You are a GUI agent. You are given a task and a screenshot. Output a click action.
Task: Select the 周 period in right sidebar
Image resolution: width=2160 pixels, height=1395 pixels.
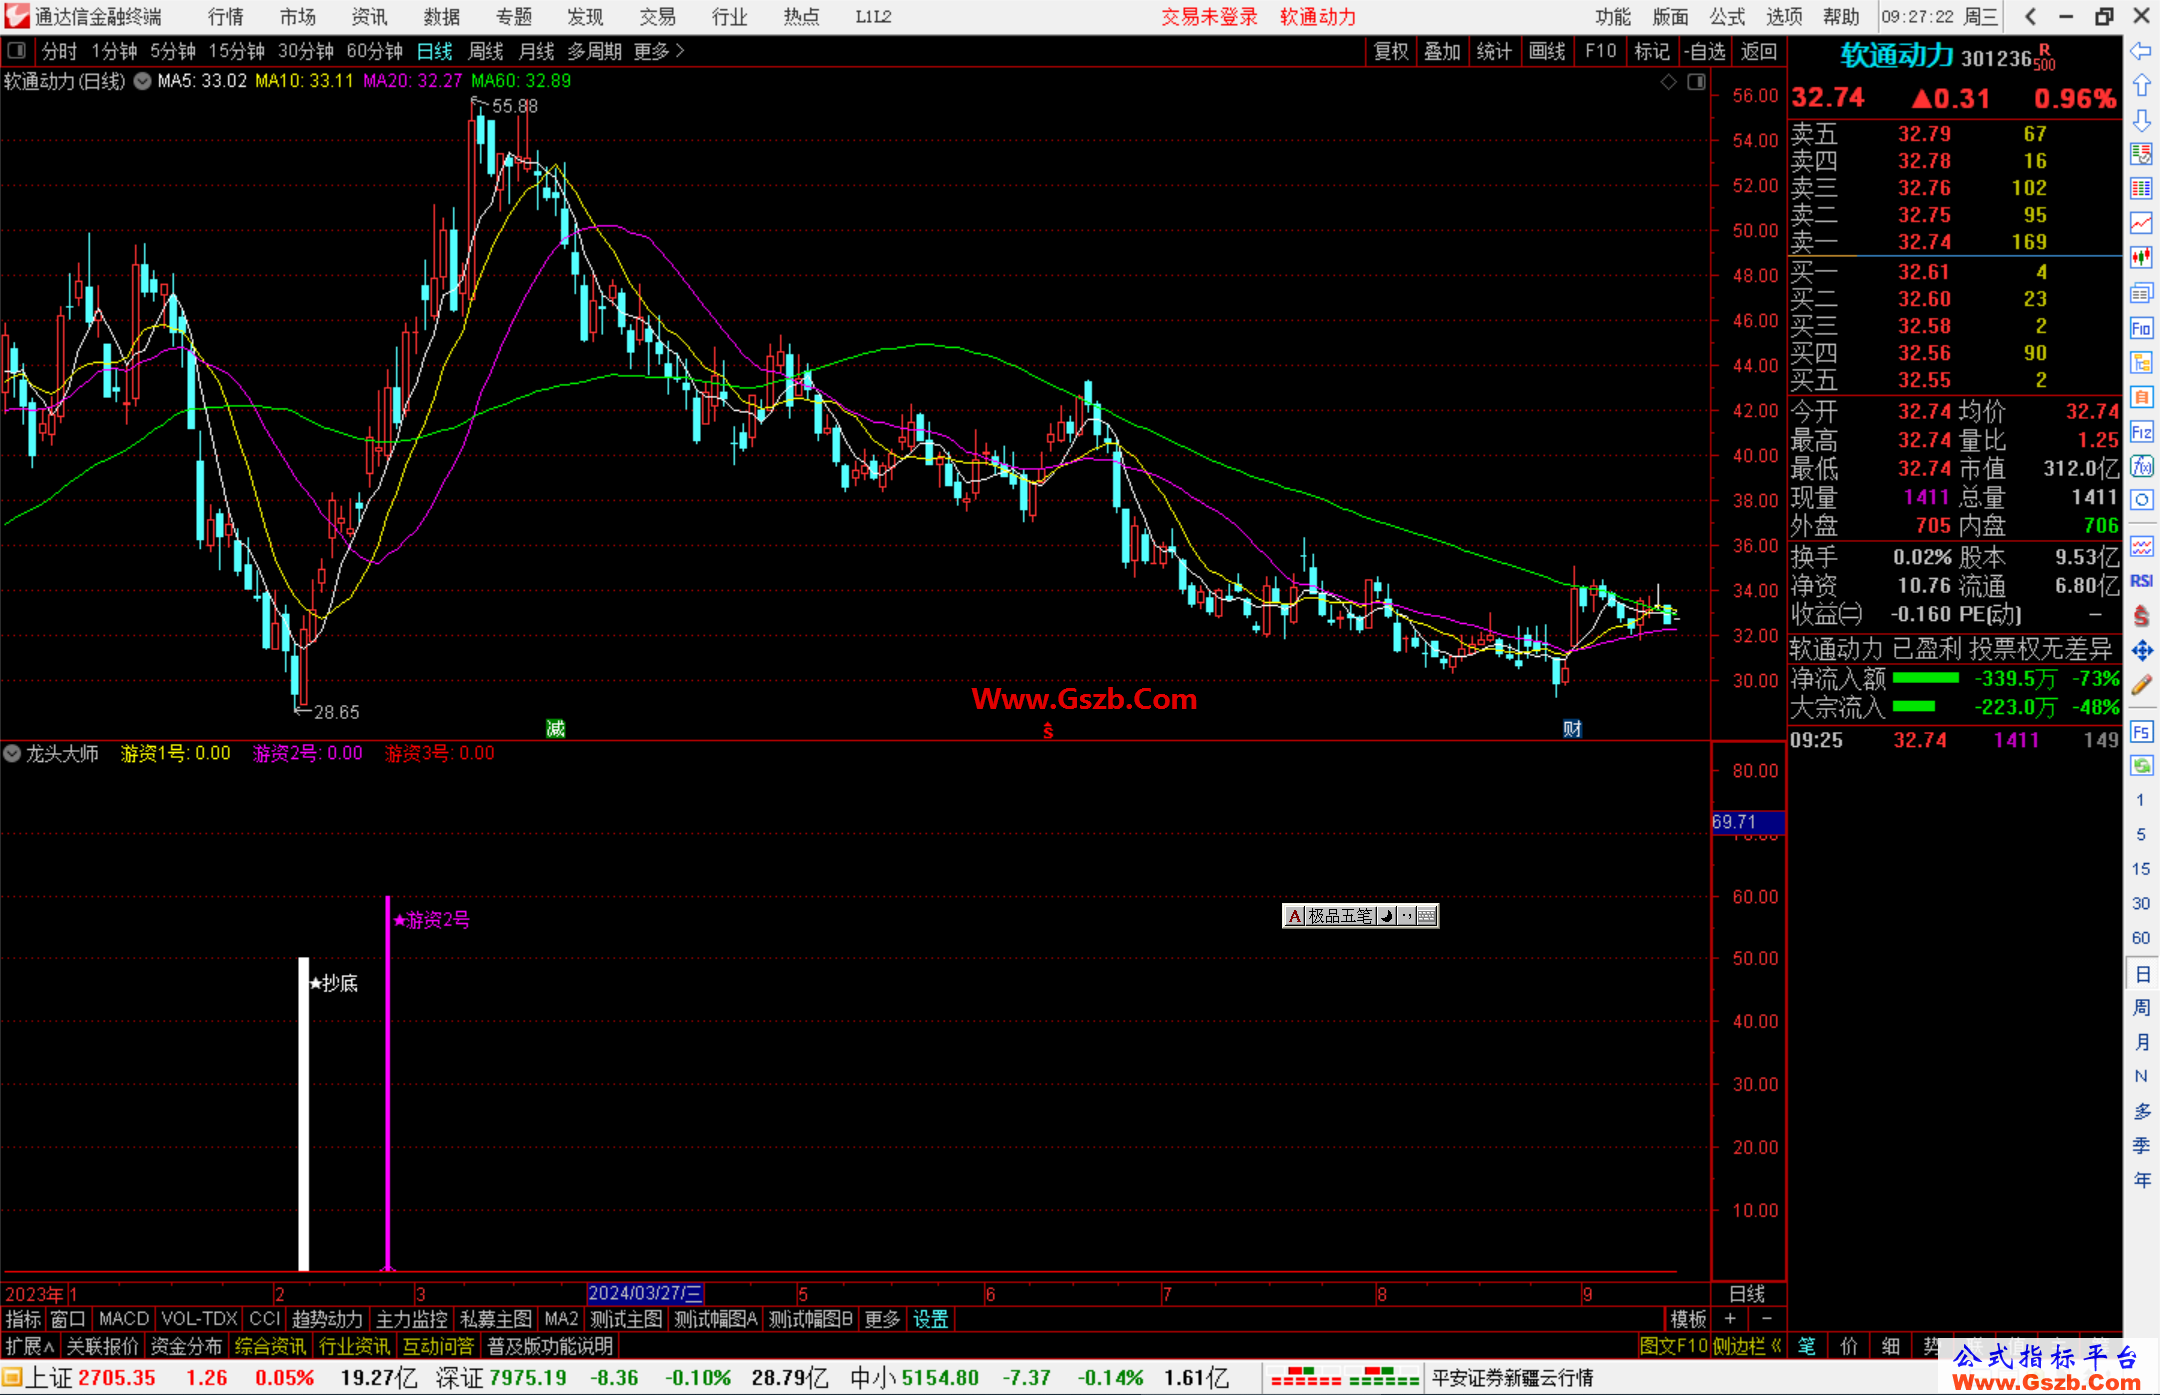tap(2141, 1008)
